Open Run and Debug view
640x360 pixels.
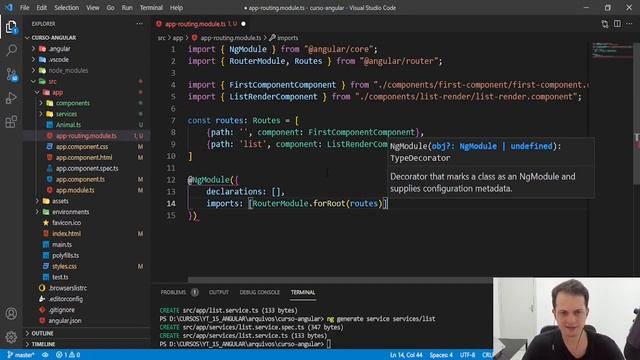pos(11,98)
